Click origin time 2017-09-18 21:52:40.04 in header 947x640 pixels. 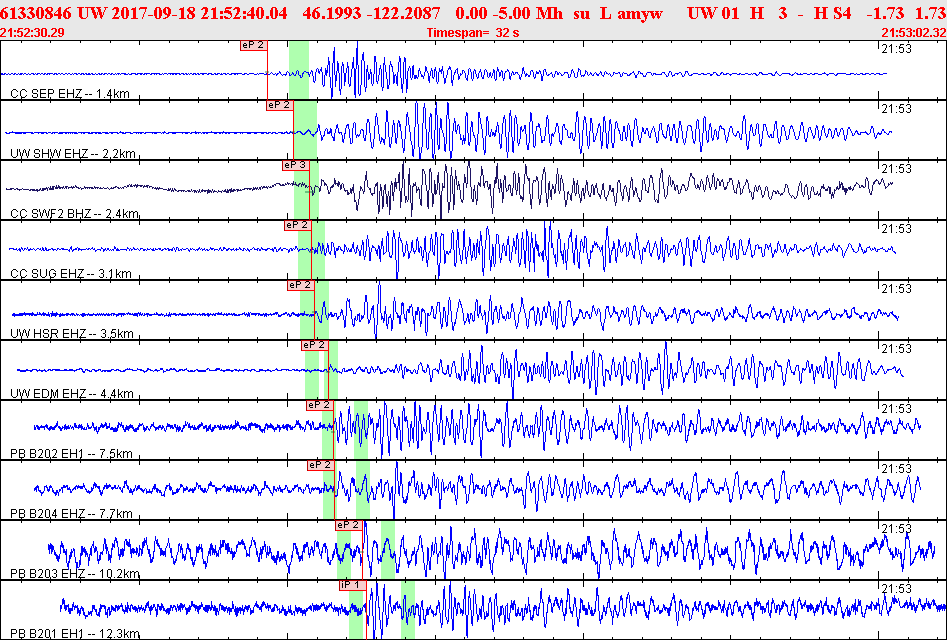coord(199,13)
